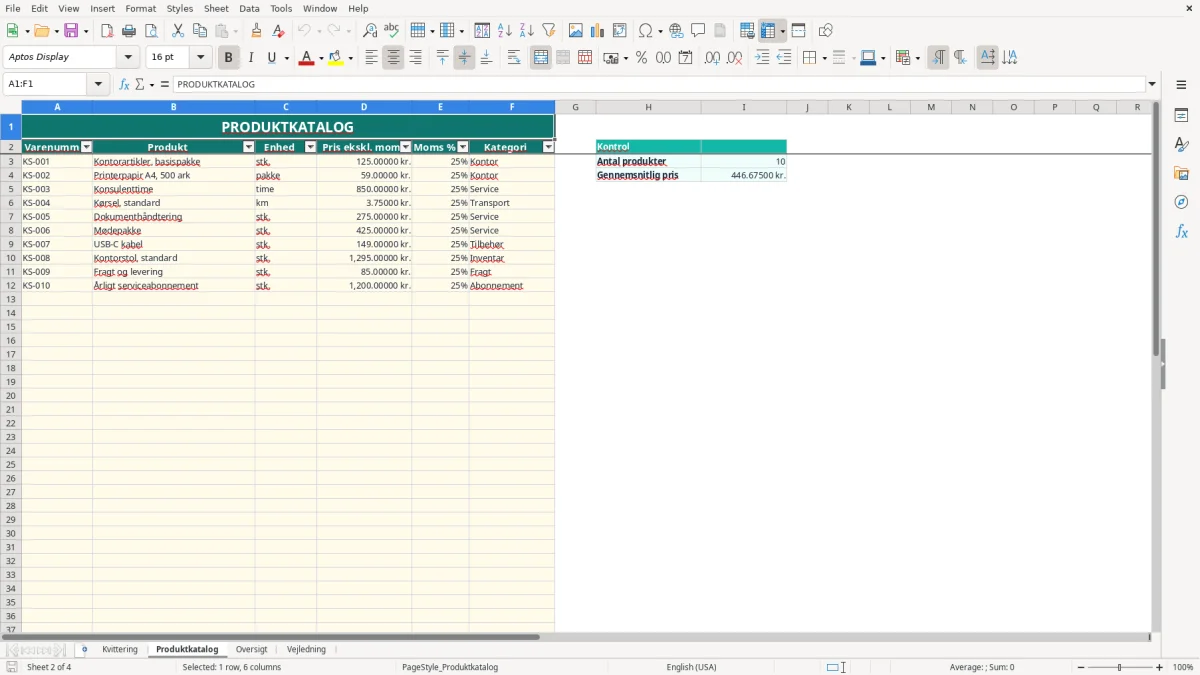Open the Font Name dropdown arrow
The height and width of the screenshot is (675, 1200).
(x=128, y=58)
